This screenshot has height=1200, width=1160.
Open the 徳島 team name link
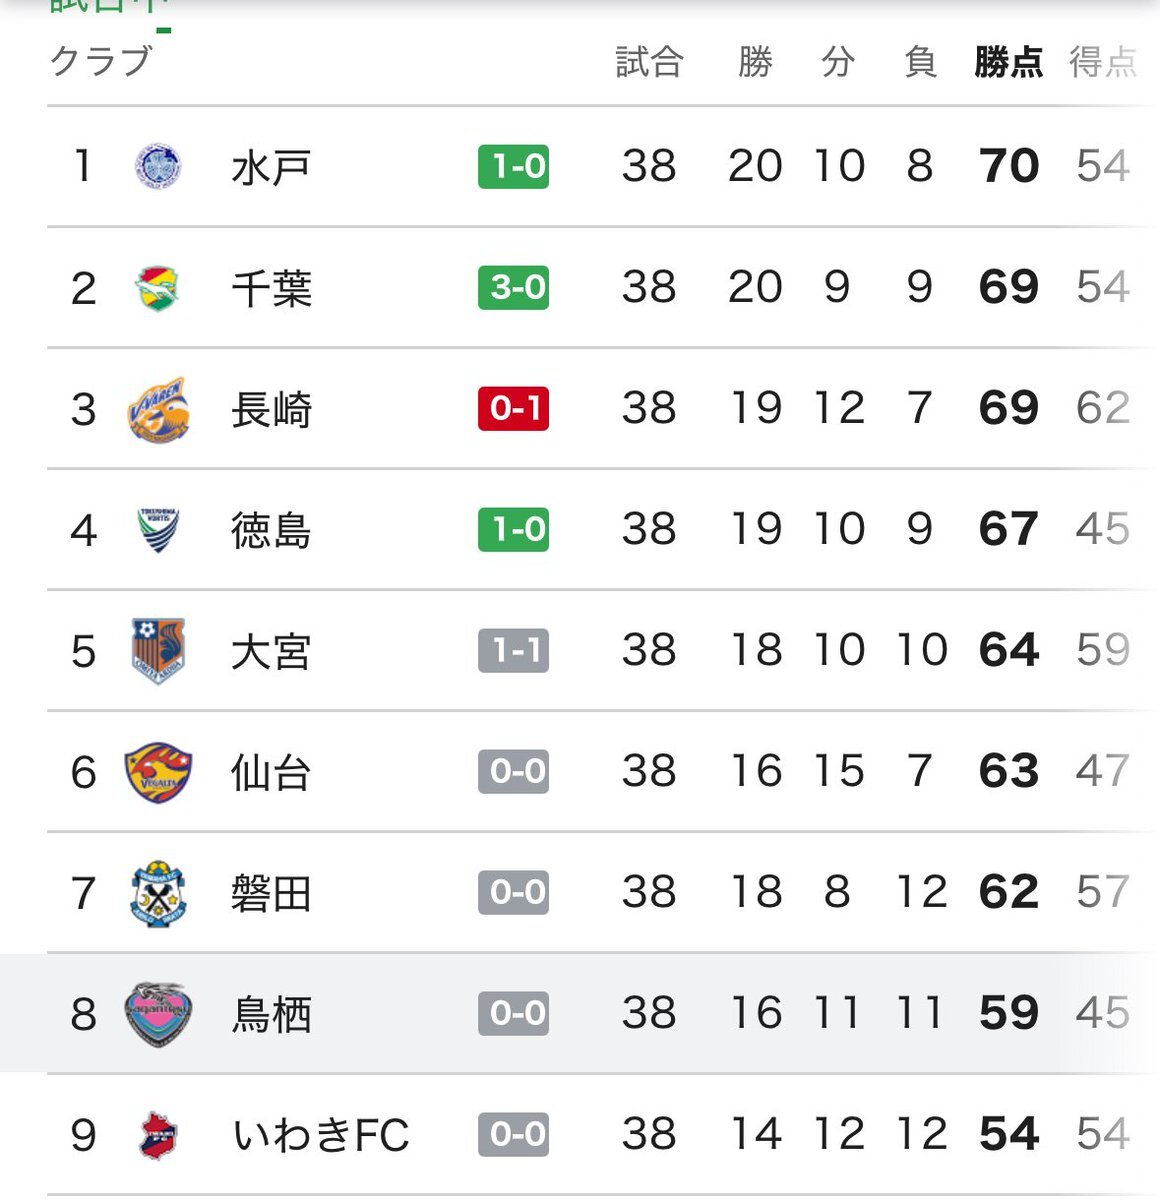click(x=271, y=530)
